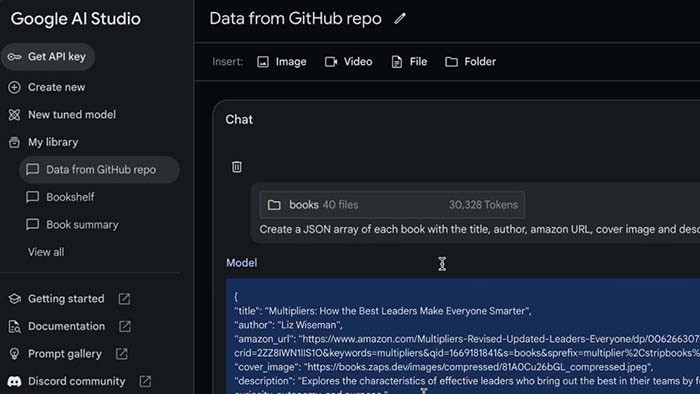
Task: Select Create new in the sidebar
Action: [x=46, y=87]
